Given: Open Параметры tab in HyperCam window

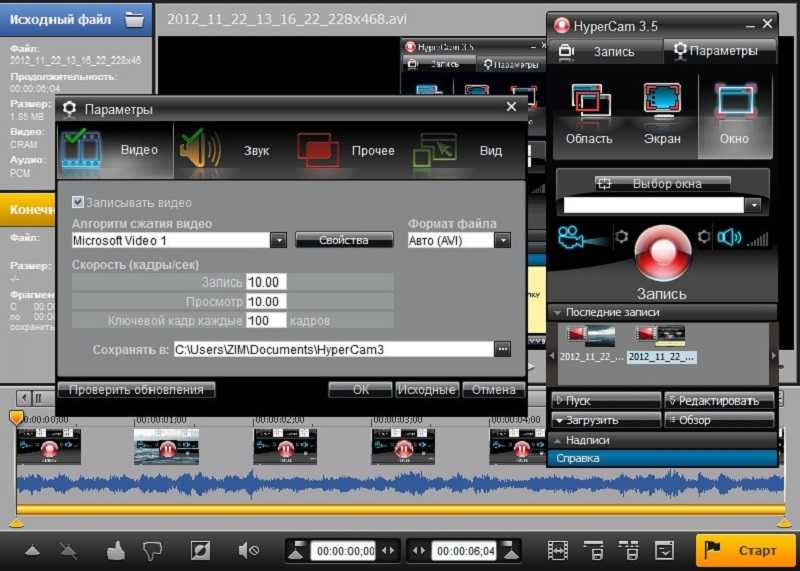Looking at the screenshot, I should coord(719,51).
